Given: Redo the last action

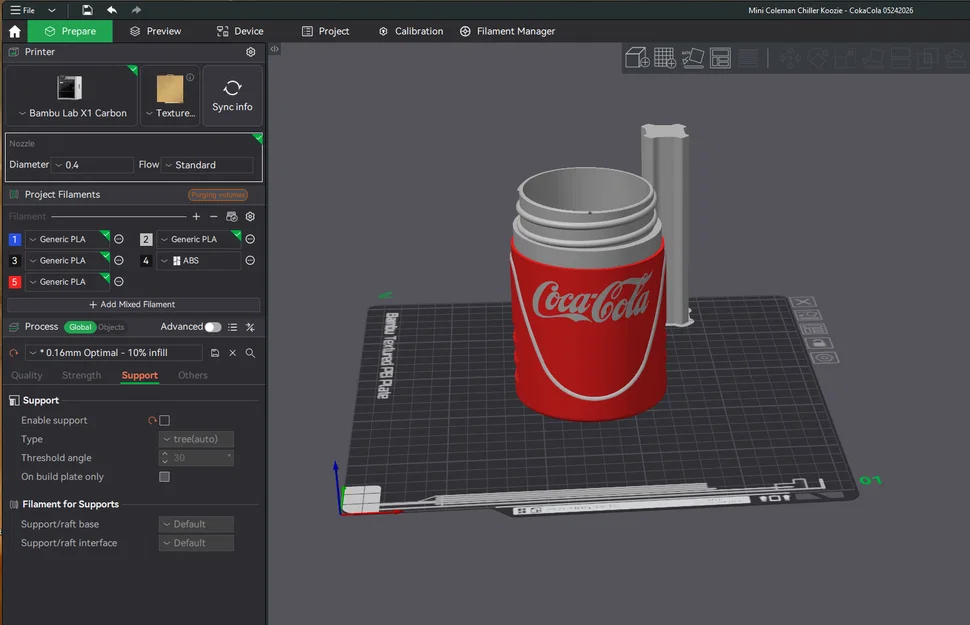Looking at the screenshot, I should (x=136, y=10).
